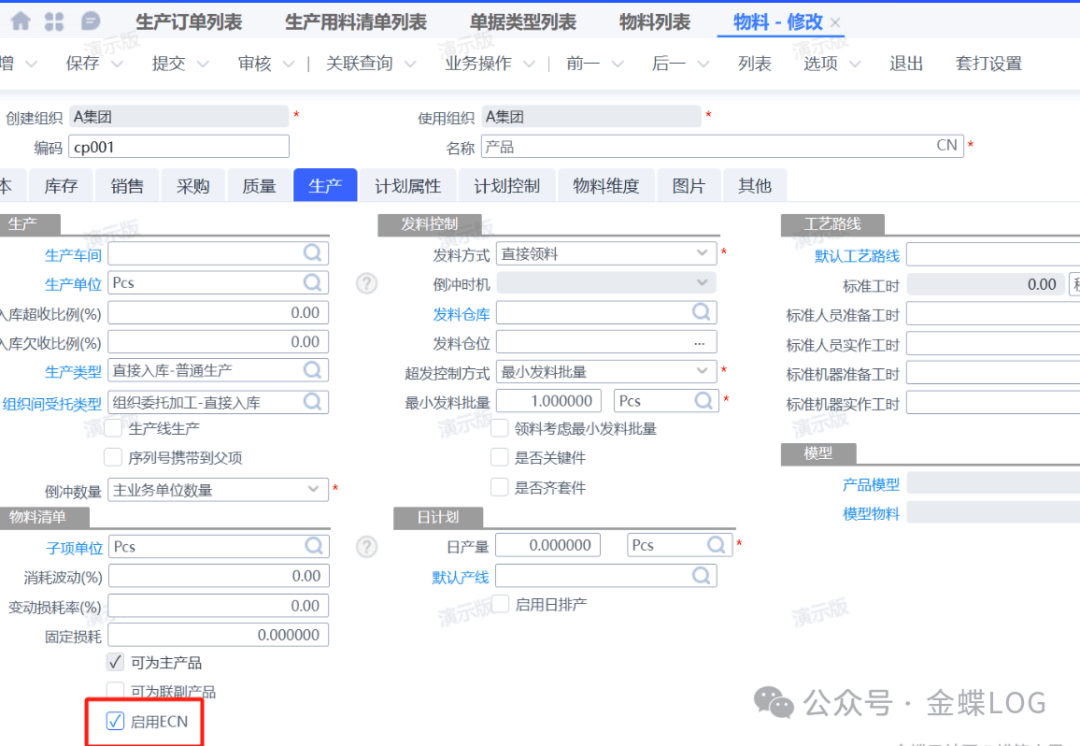
Task: Click the 编码 input field
Action: tap(178, 147)
